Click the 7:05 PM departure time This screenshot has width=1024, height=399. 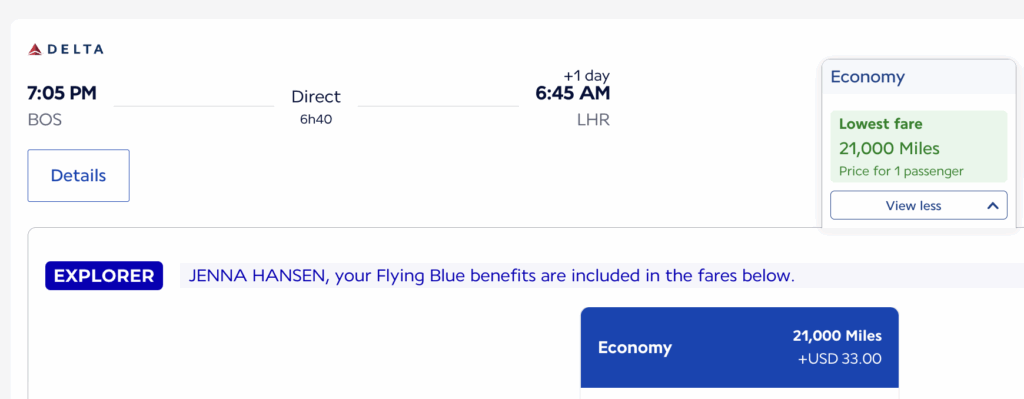[62, 93]
